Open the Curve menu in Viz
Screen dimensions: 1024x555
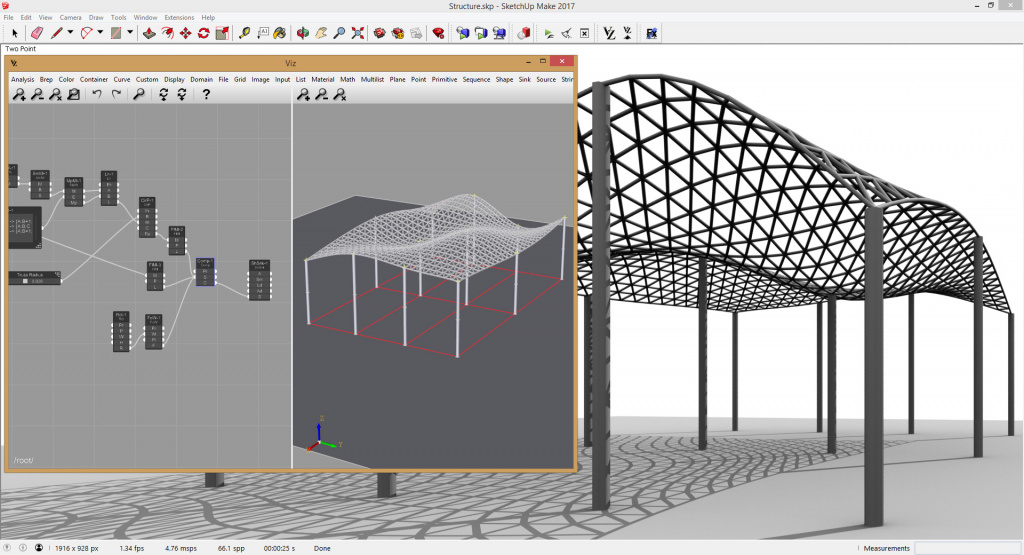coord(122,80)
